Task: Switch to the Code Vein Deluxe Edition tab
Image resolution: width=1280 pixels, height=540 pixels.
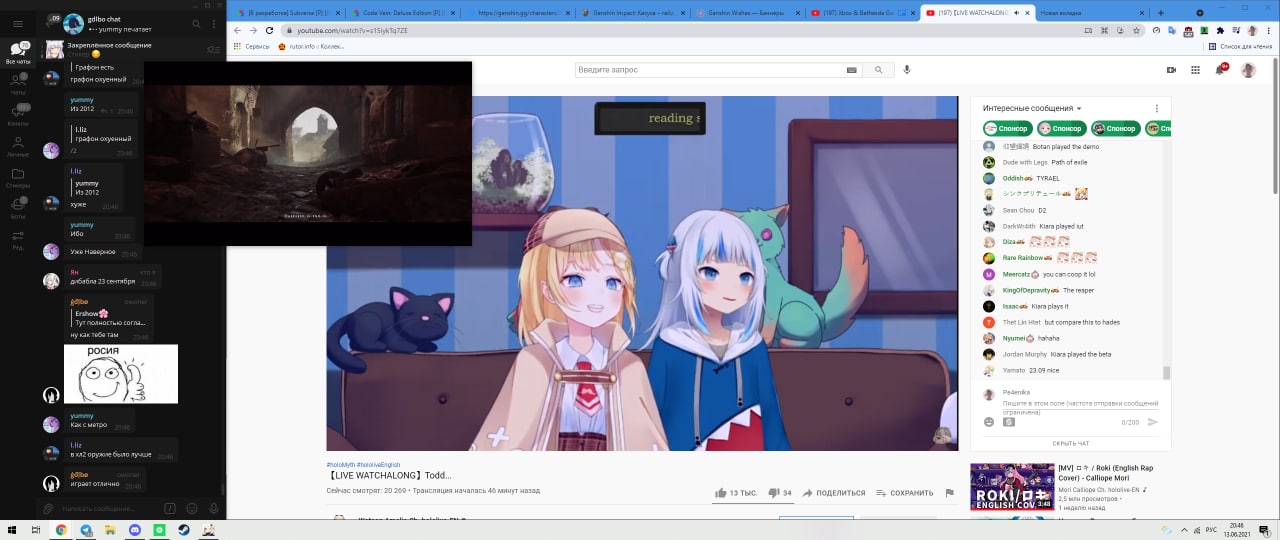Action: [x=403, y=13]
